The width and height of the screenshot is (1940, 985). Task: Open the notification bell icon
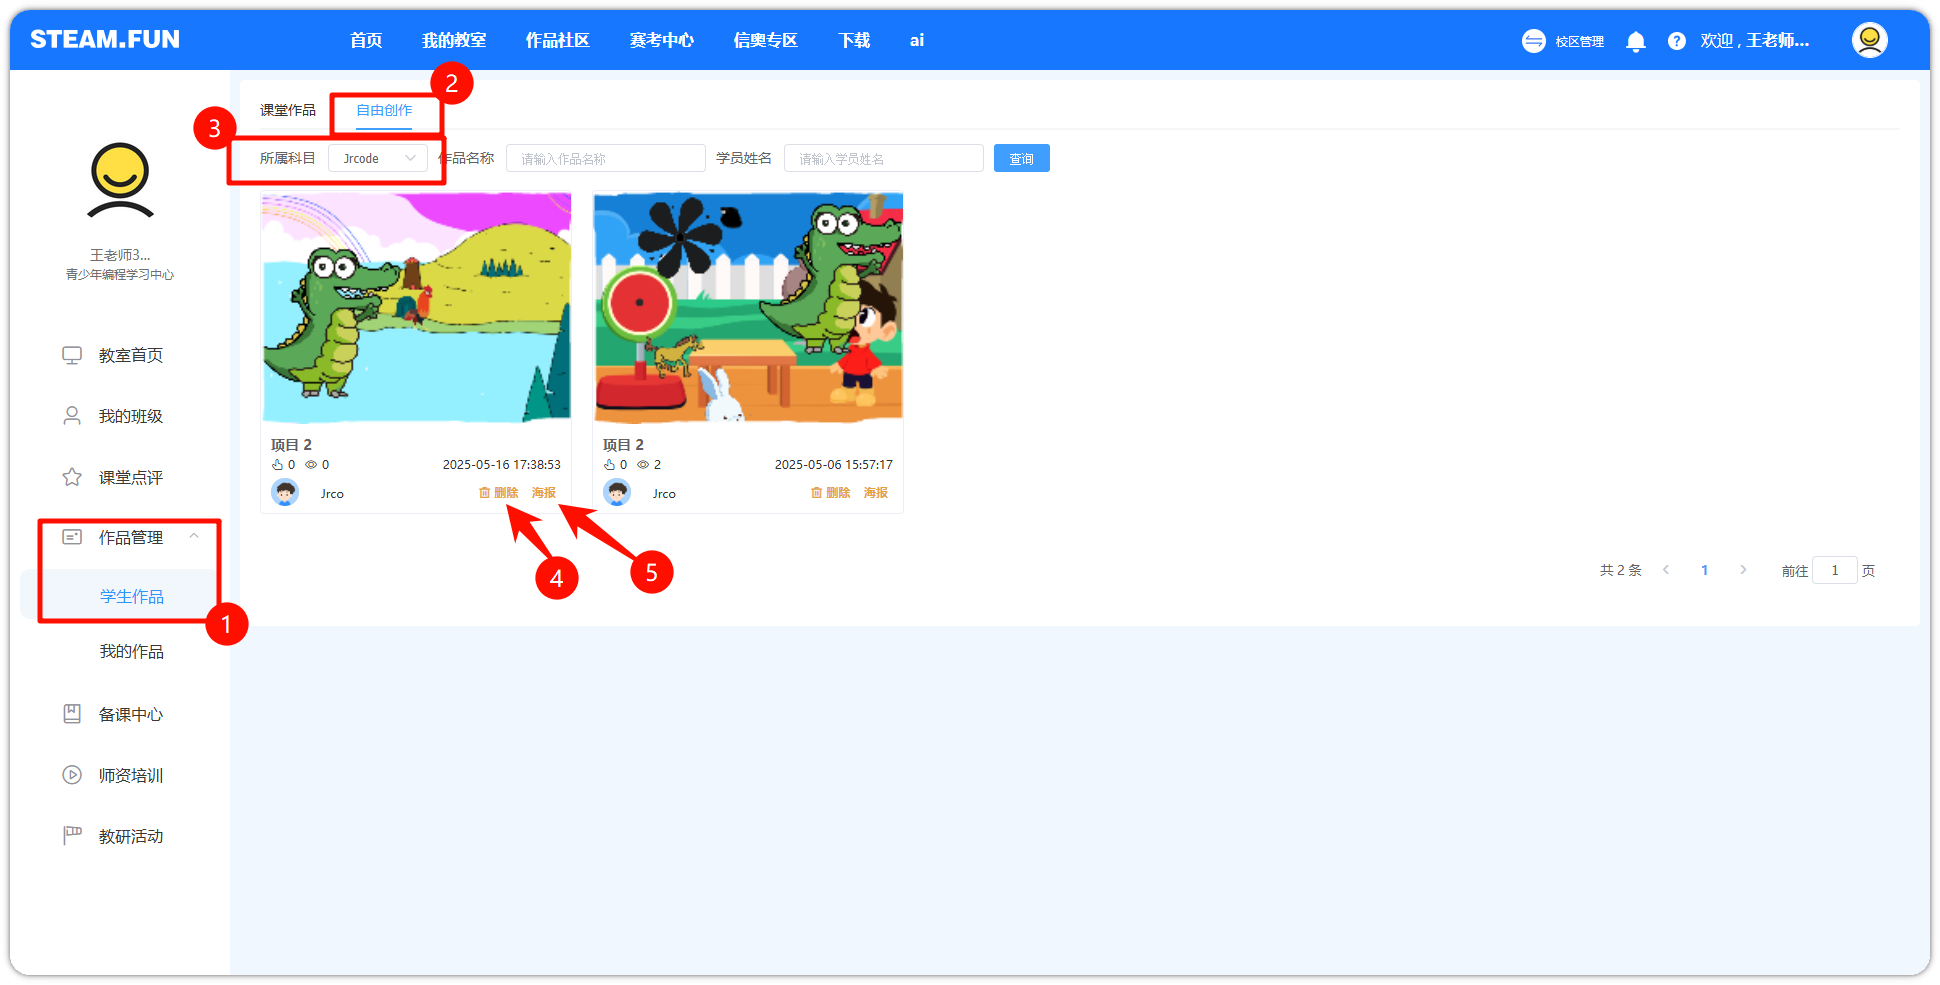(x=1636, y=41)
